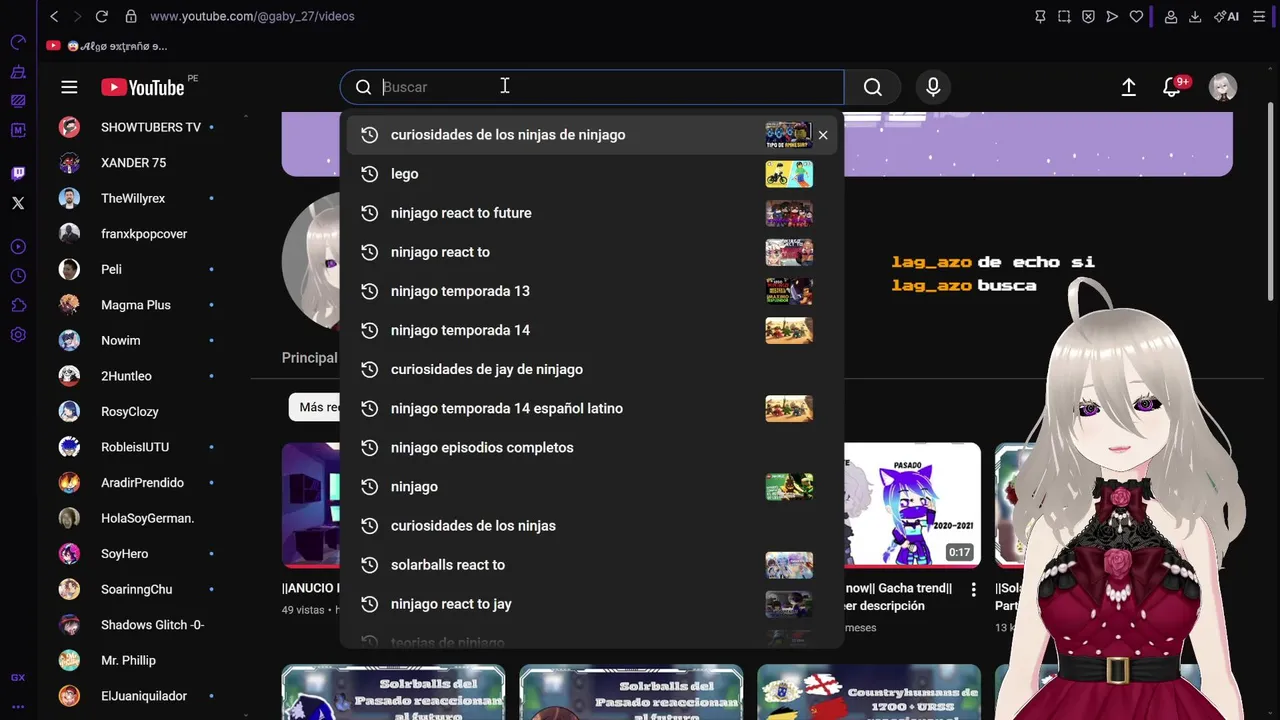Open XANDER 75 subscription channel
Viewport: 1280px width, 720px height.
(x=137, y=163)
